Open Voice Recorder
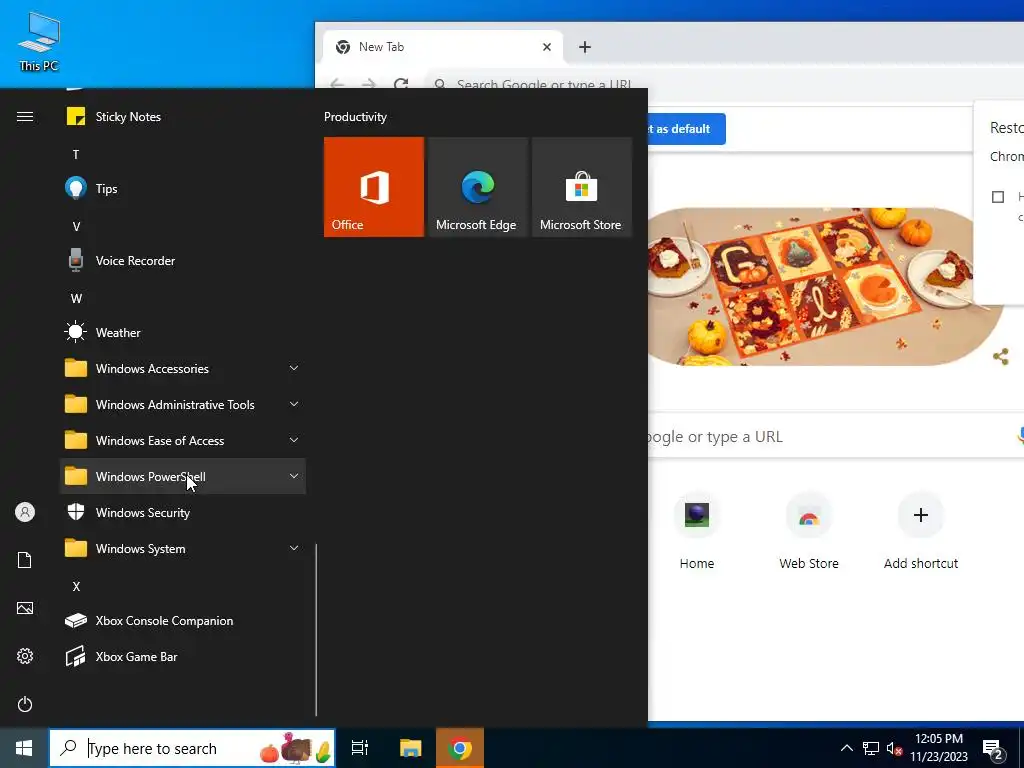The height and width of the screenshot is (768, 1024). point(183,261)
